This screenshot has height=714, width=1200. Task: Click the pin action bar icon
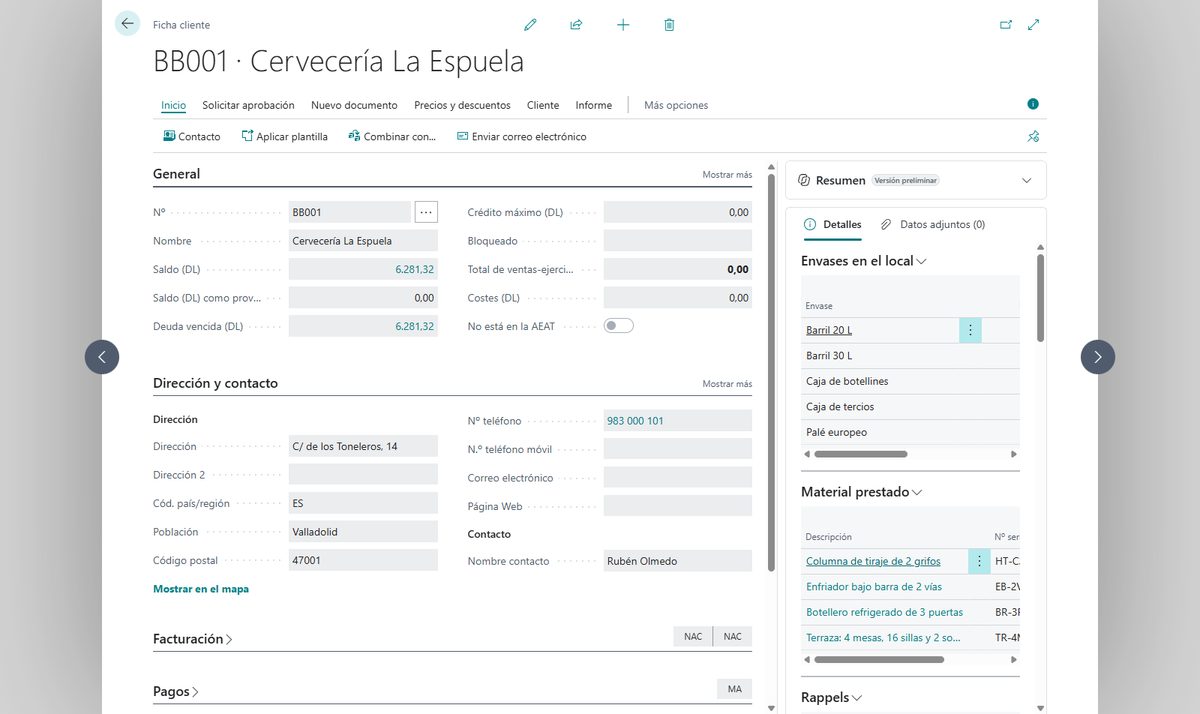point(1034,137)
